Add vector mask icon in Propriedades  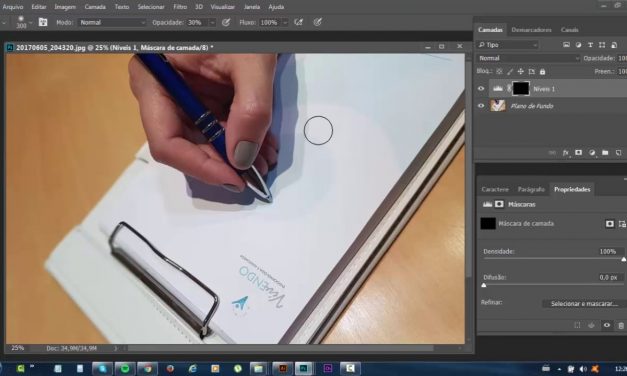click(622, 224)
